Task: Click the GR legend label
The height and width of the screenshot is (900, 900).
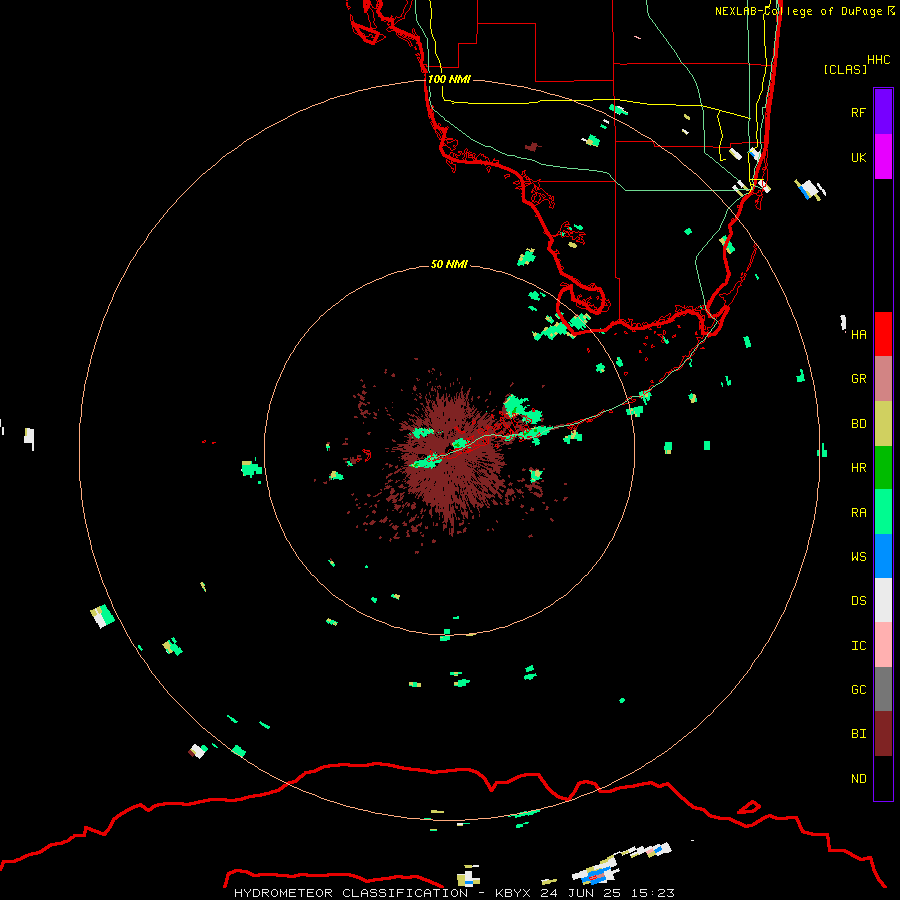Action: coord(858,379)
